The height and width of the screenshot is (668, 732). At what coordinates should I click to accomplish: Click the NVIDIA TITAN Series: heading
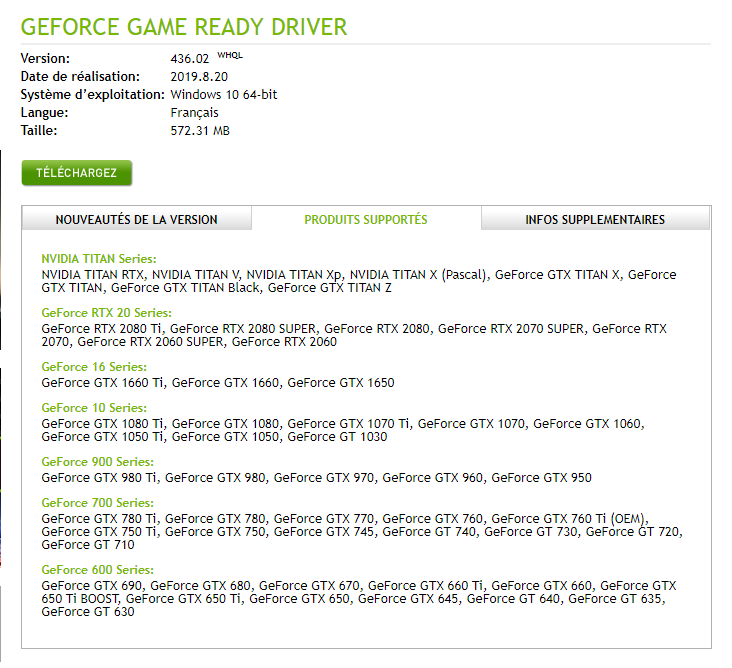(99, 259)
